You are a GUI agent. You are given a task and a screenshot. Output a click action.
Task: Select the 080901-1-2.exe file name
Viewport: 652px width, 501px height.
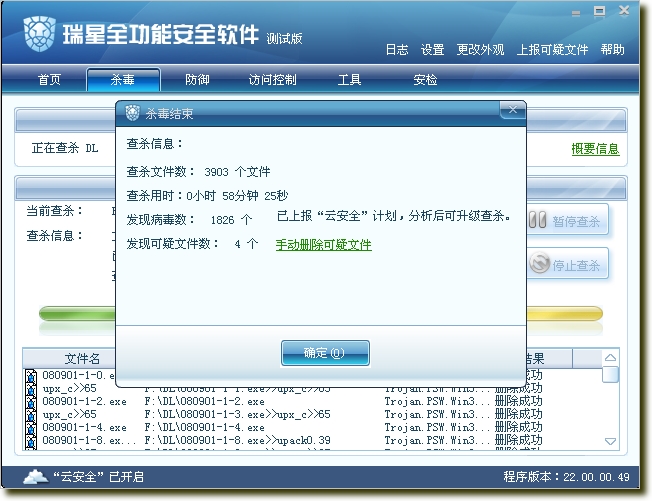(84, 402)
